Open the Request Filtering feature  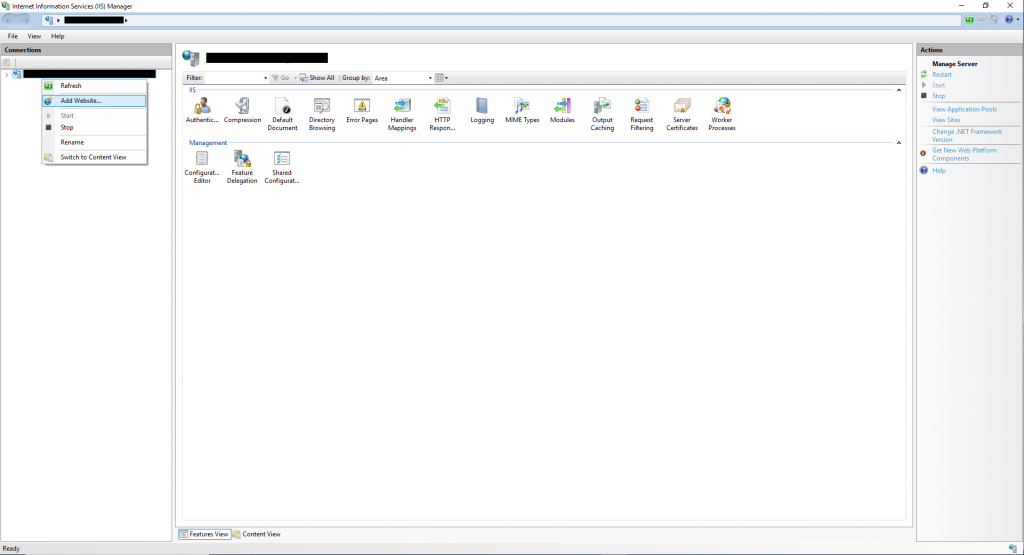pyautogui.click(x=642, y=106)
